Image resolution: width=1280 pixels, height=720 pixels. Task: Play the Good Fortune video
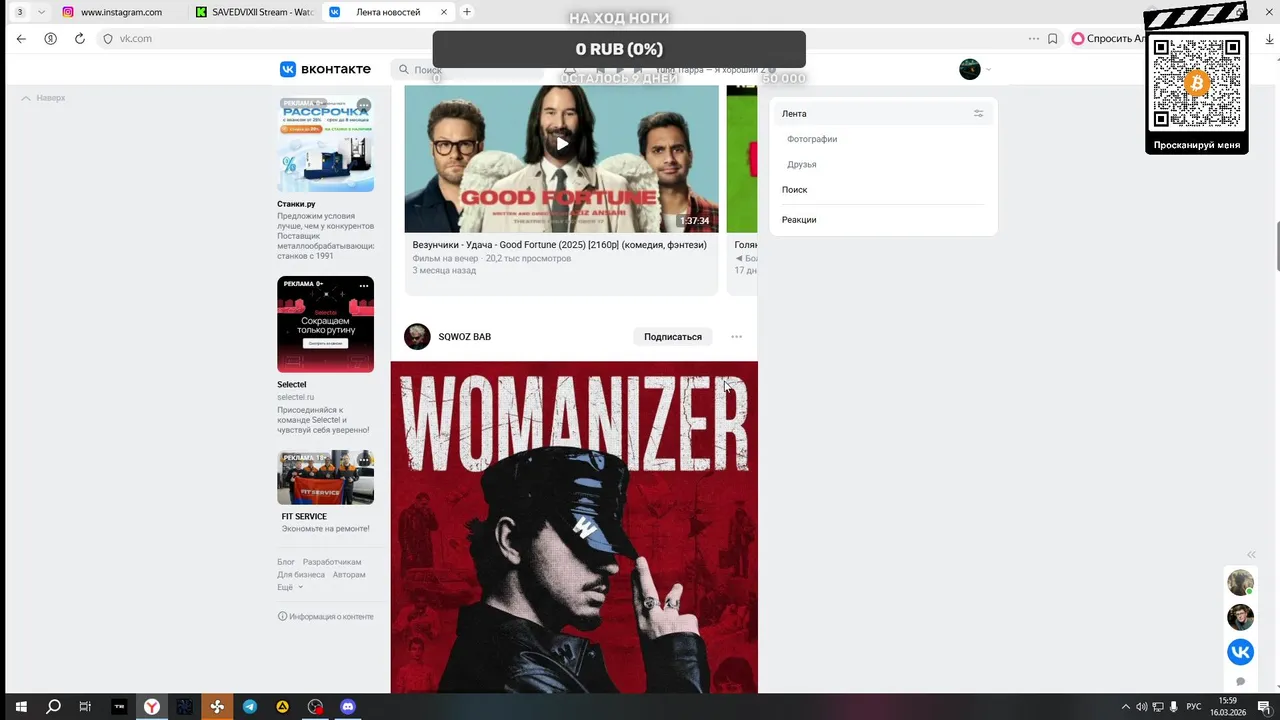[x=562, y=143]
